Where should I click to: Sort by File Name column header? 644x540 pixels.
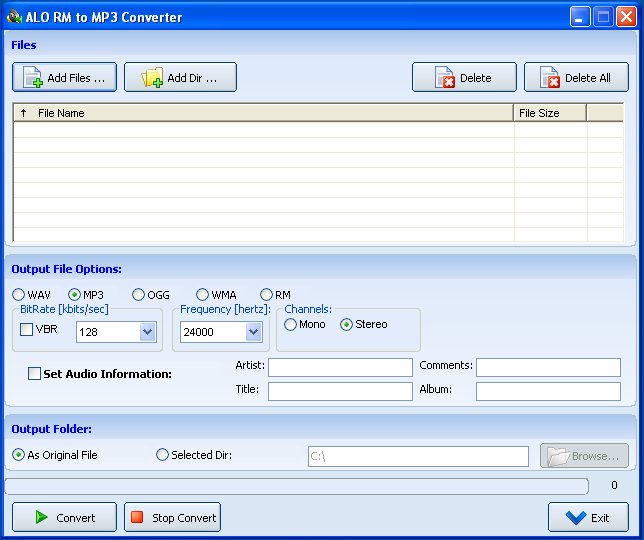coord(263,113)
